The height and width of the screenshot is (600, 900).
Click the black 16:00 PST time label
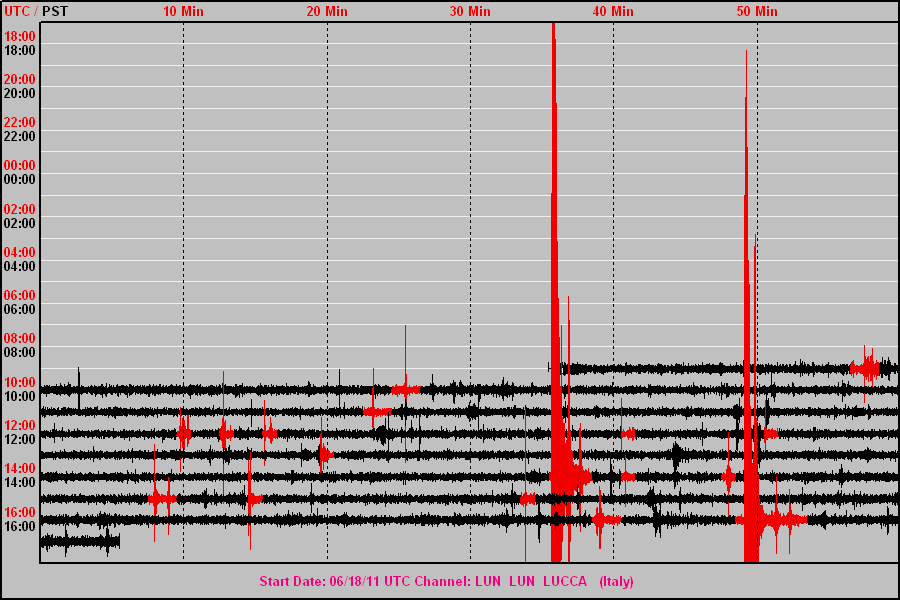[x=20, y=527]
